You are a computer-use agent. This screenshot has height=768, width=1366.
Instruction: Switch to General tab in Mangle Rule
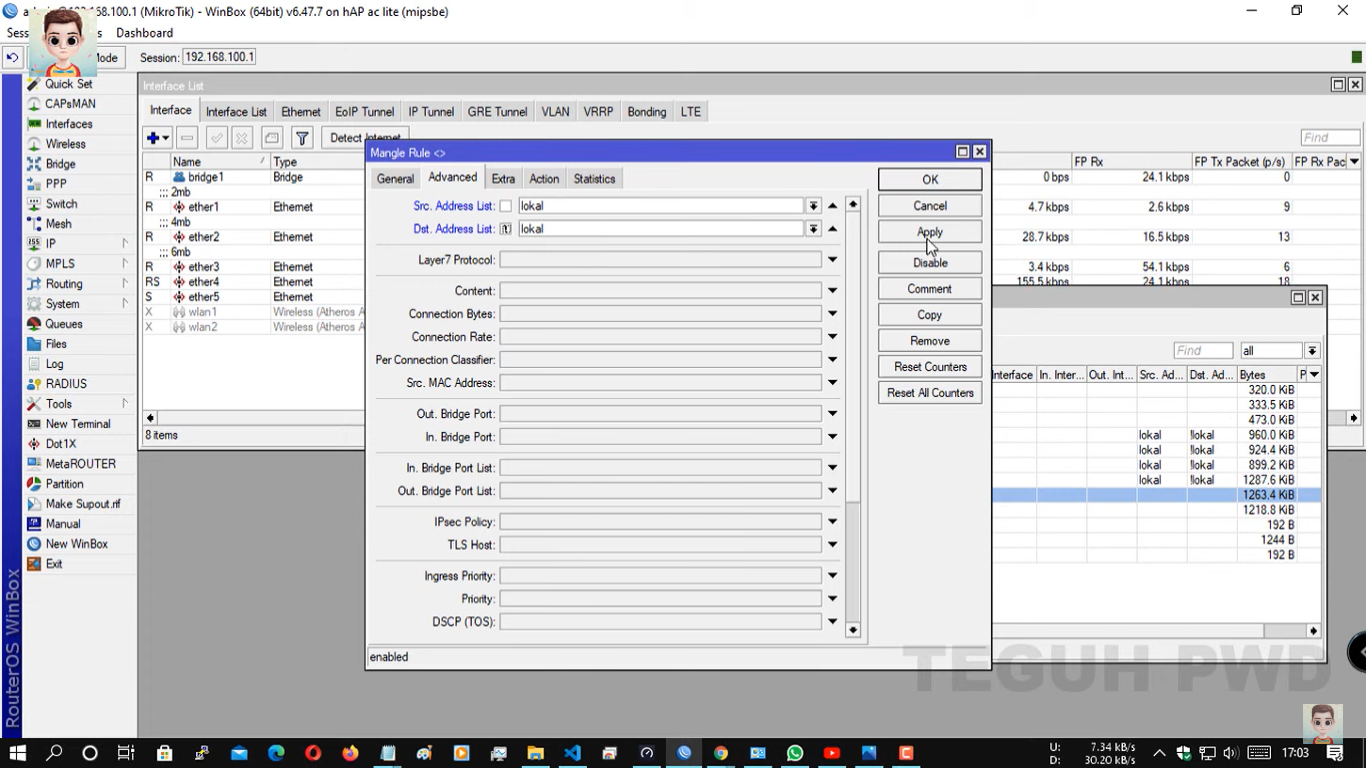pos(395,179)
